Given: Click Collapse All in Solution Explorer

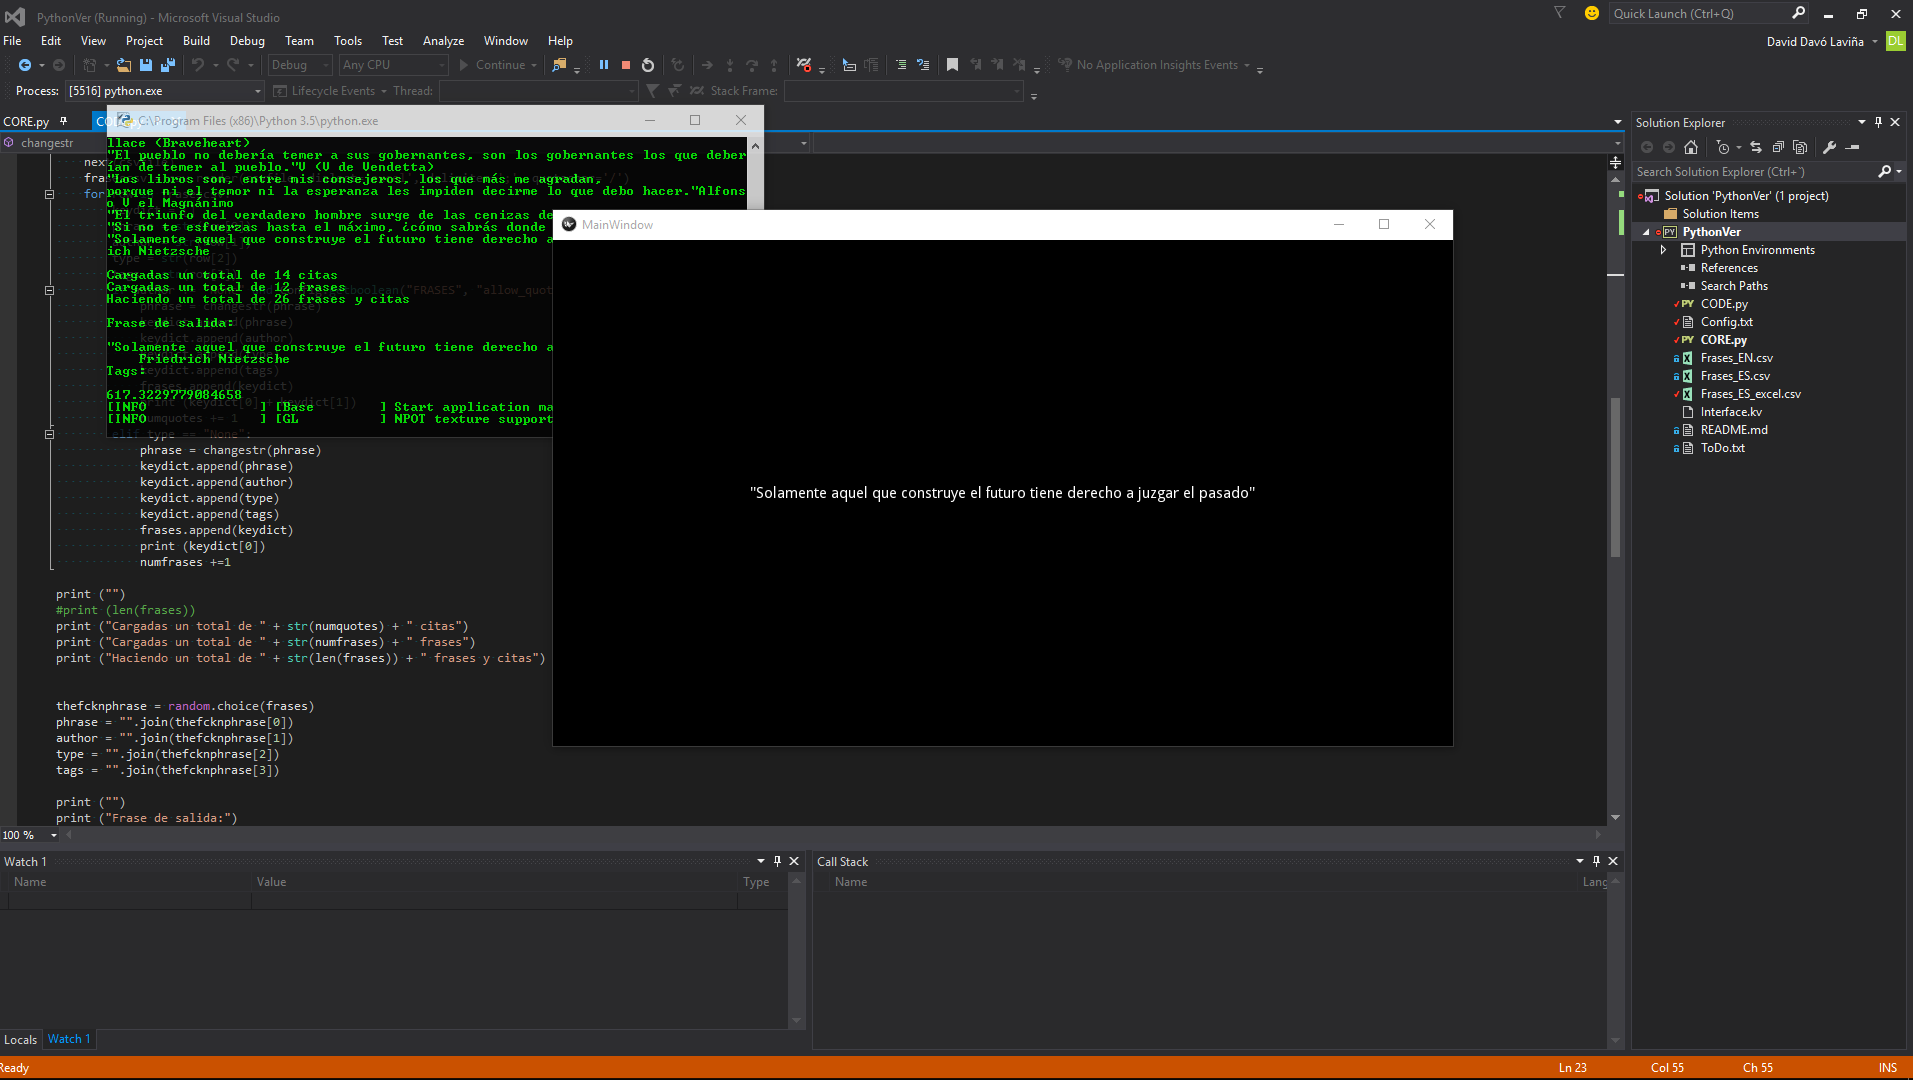Looking at the screenshot, I should (x=1778, y=147).
